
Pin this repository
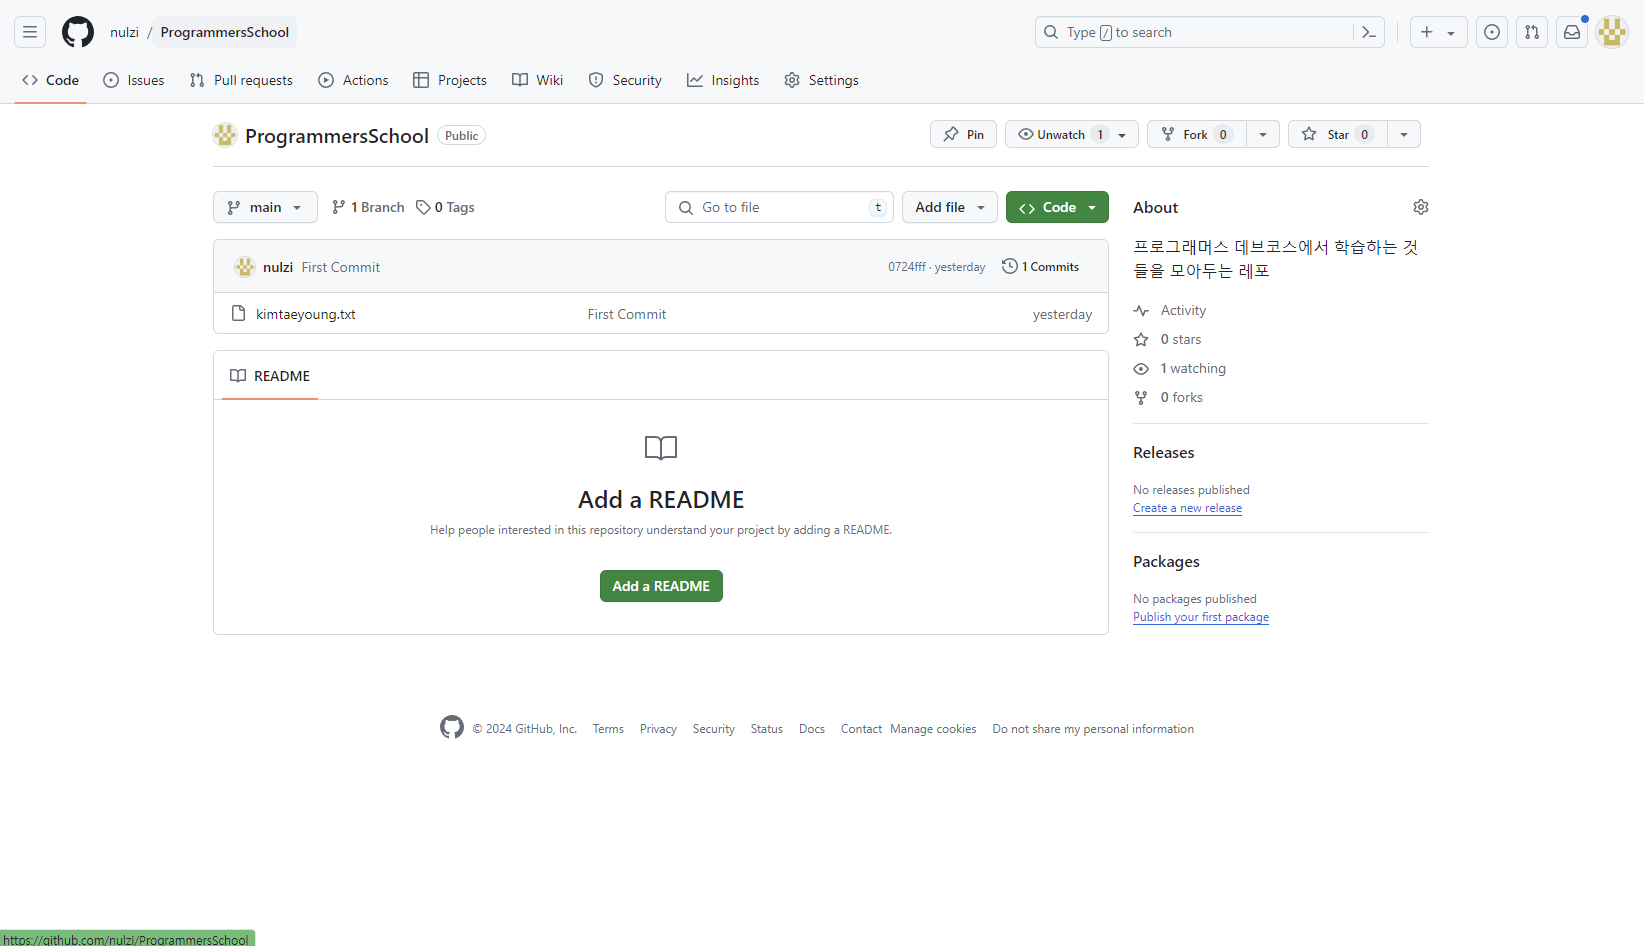pos(963,134)
